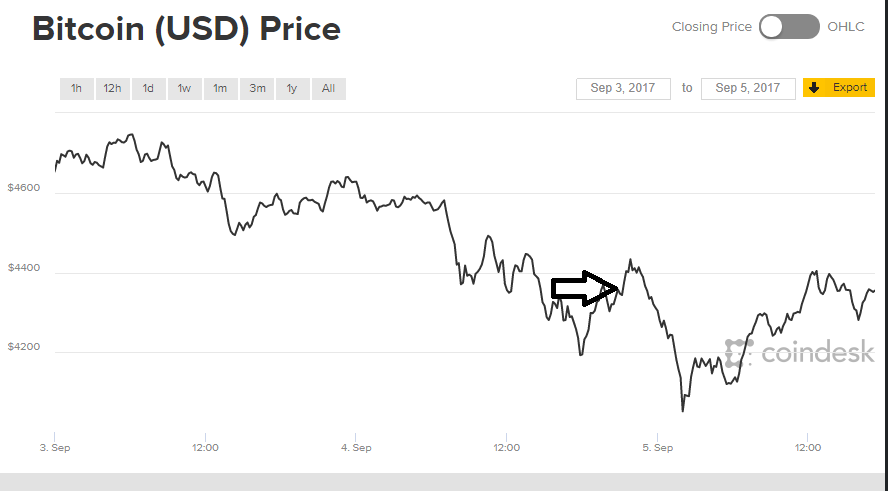Screen dimensions: 888x491
Task: Click the OHLC label
Action: [846, 27]
